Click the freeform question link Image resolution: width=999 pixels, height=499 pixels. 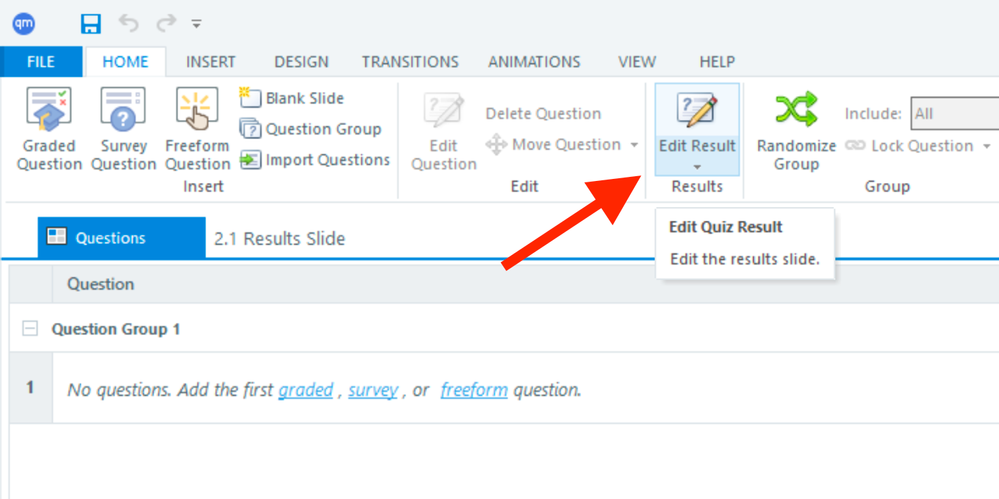pyautogui.click(x=474, y=390)
